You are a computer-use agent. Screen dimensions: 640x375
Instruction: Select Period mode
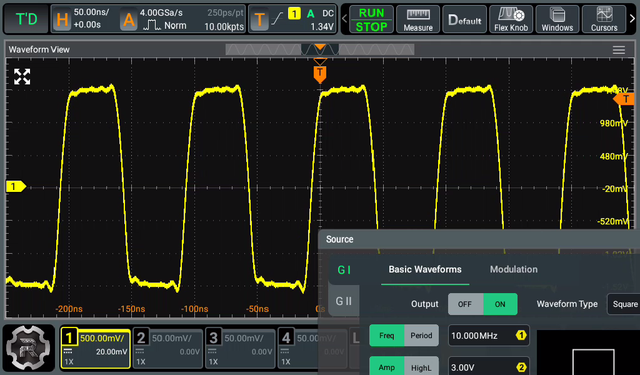click(x=421, y=335)
